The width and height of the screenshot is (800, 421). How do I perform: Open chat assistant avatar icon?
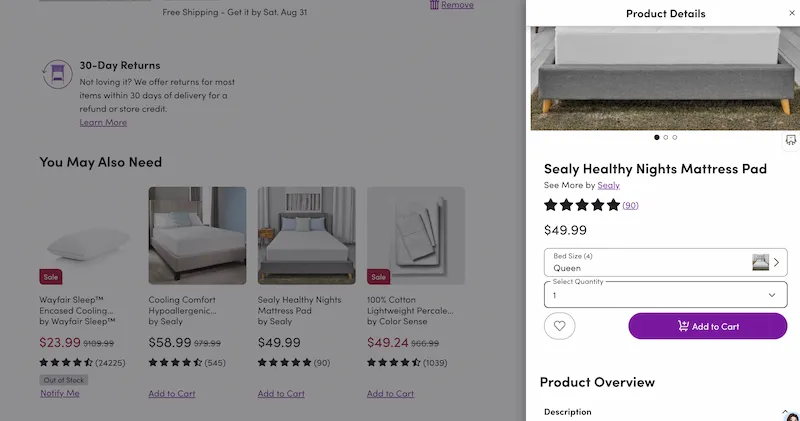(x=792, y=414)
